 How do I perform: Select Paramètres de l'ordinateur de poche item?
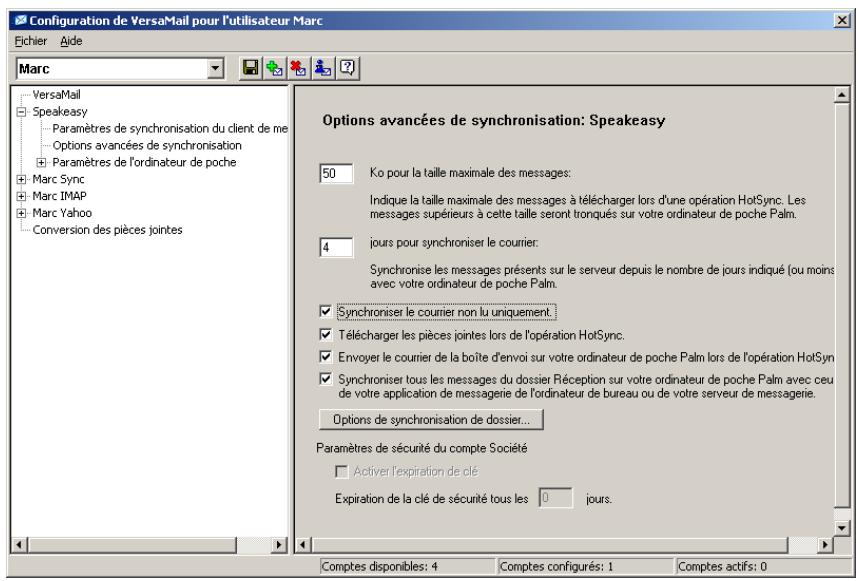coord(144,163)
